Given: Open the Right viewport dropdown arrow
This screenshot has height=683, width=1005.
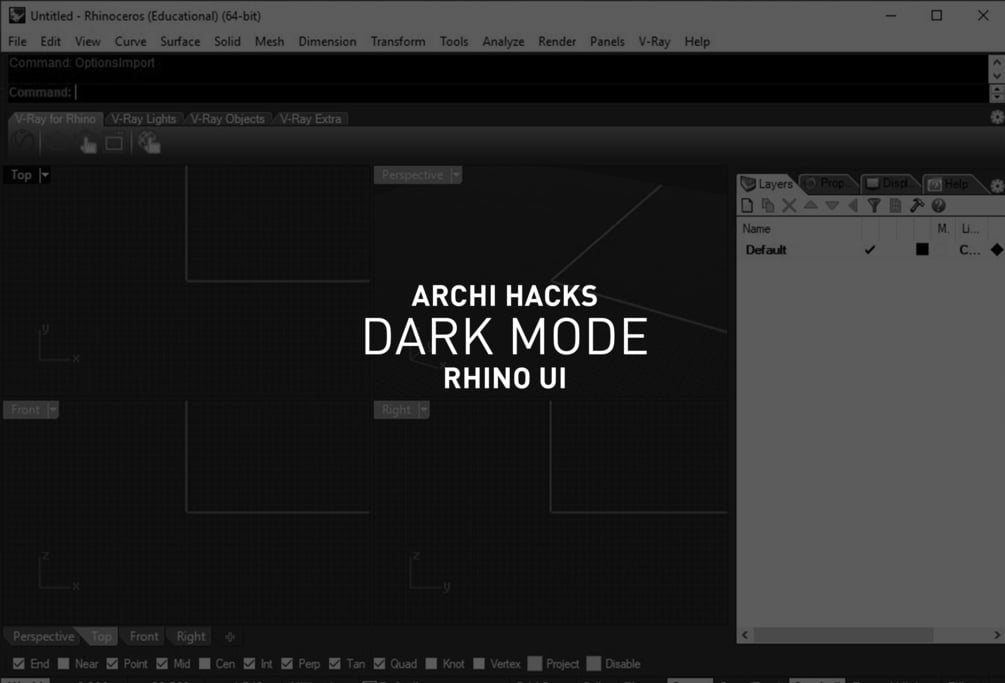Looking at the screenshot, I should tap(423, 409).
